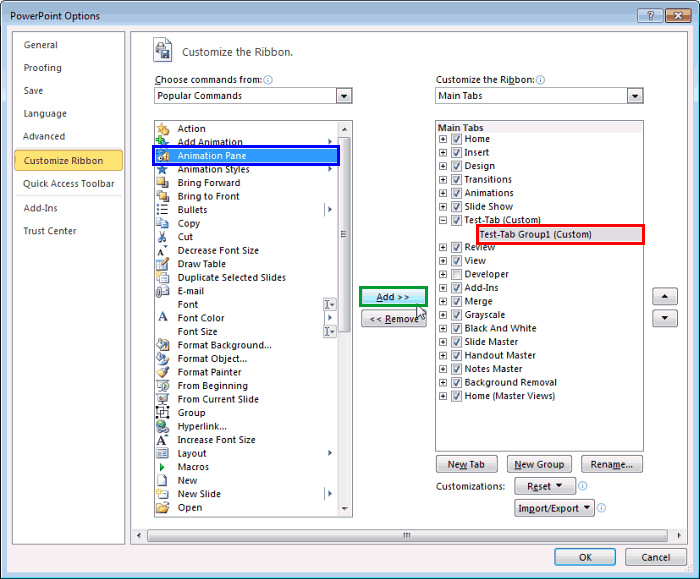Open the Trust Center category
Image resolution: width=700 pixels, height=579 pixels.
pos(50,231)
